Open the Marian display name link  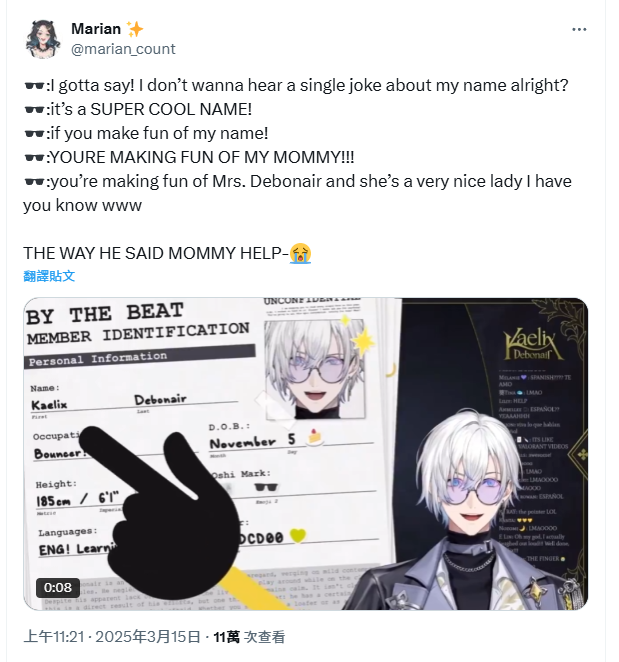pyautogui.click(x=96, y=29)
